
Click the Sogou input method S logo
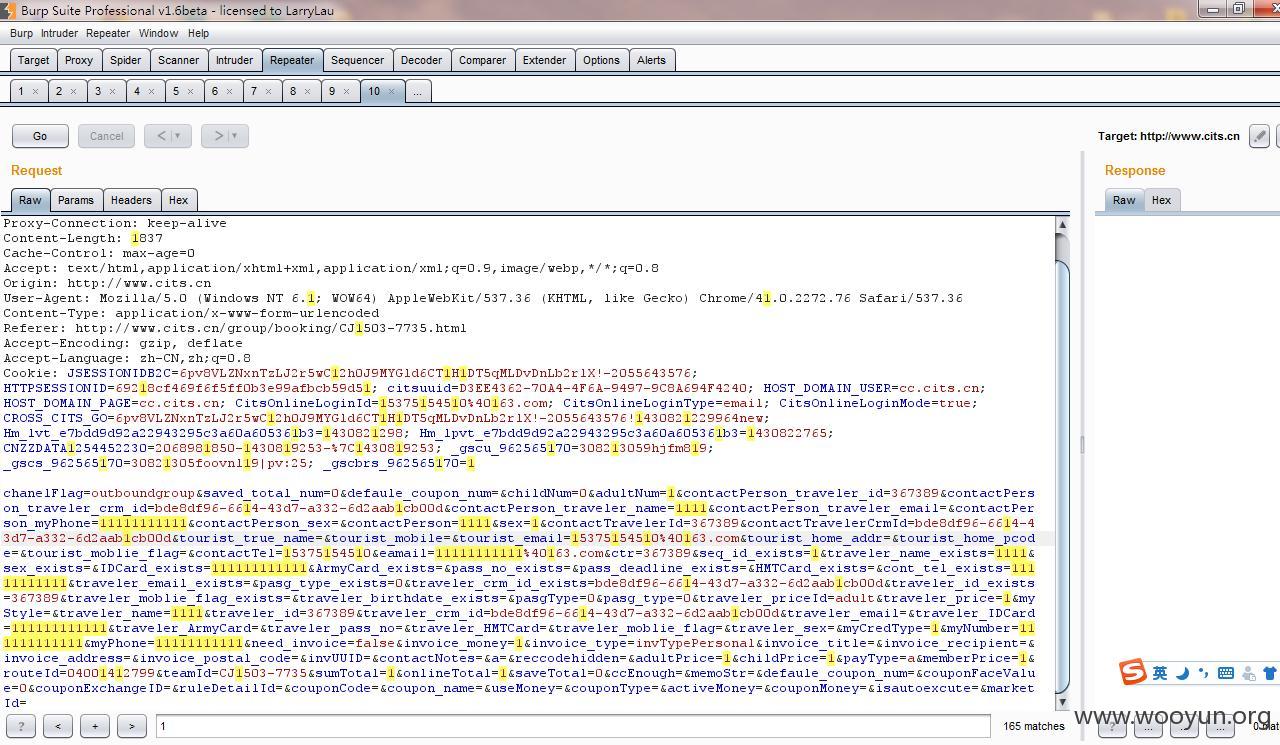1133,672
